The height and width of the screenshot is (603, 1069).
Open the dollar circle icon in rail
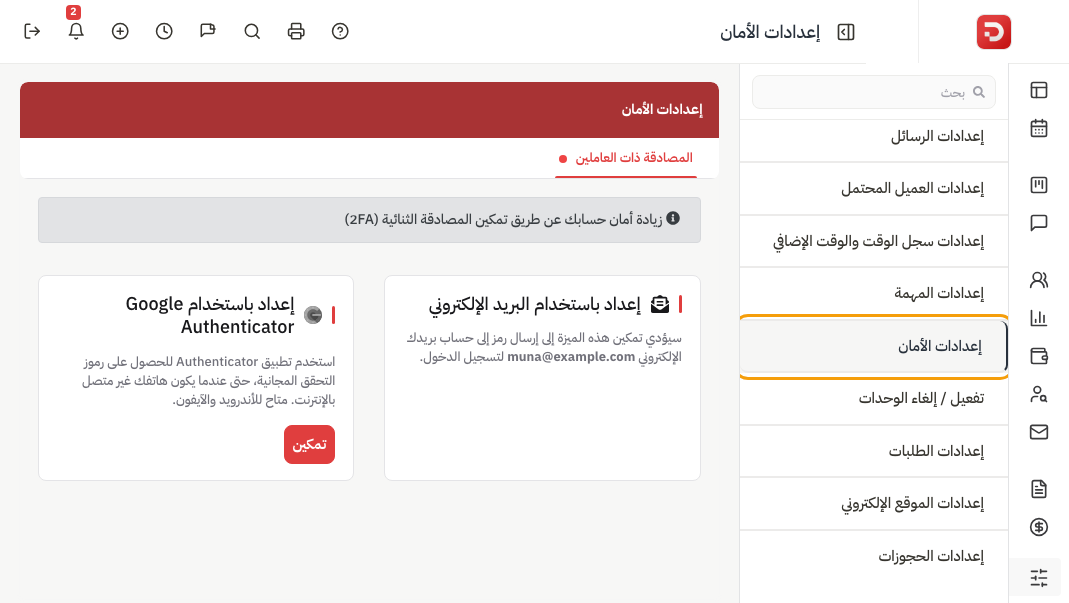click(1039, 527)
